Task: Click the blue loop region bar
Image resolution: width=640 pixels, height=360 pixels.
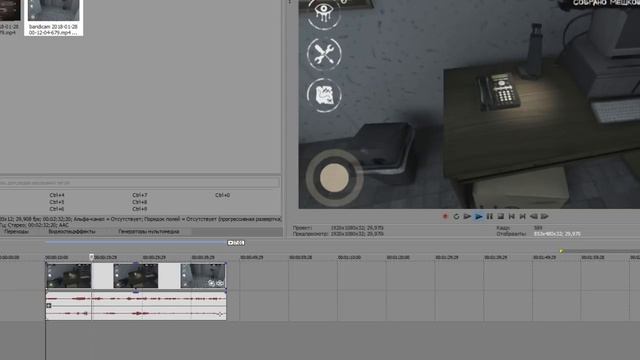Action: coord(136,242)
